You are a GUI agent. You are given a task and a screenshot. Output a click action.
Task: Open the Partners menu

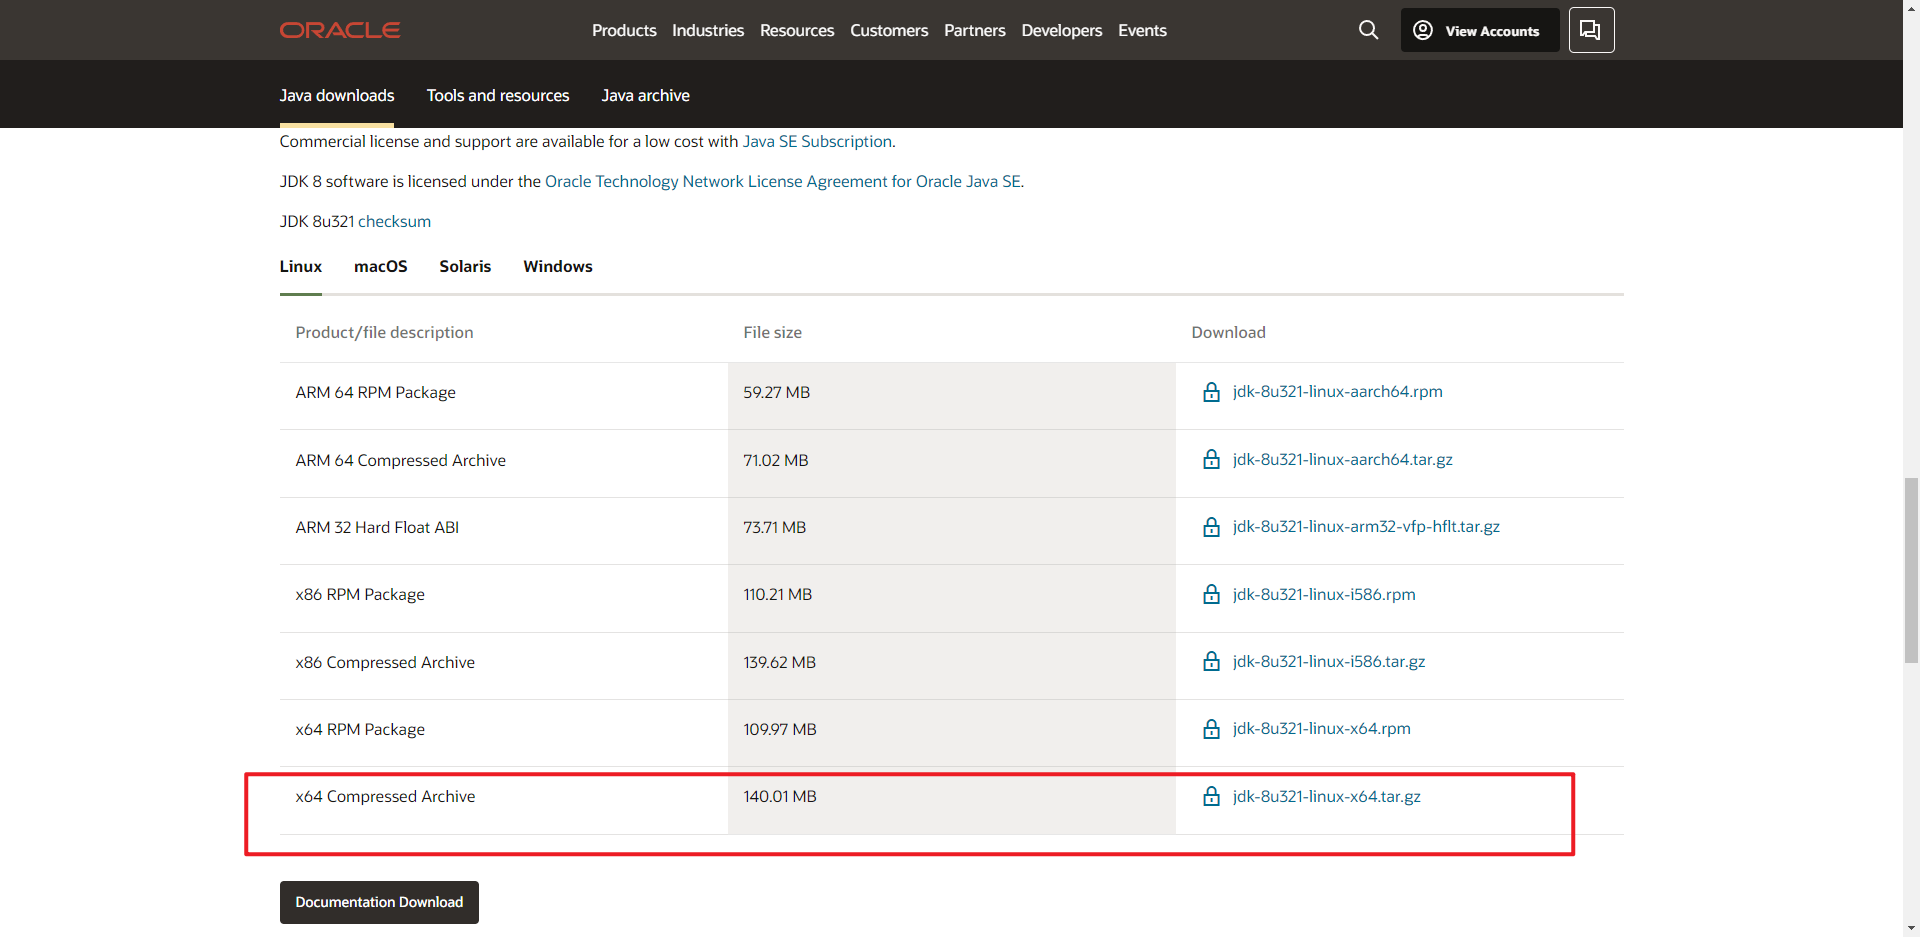point(975,30)
